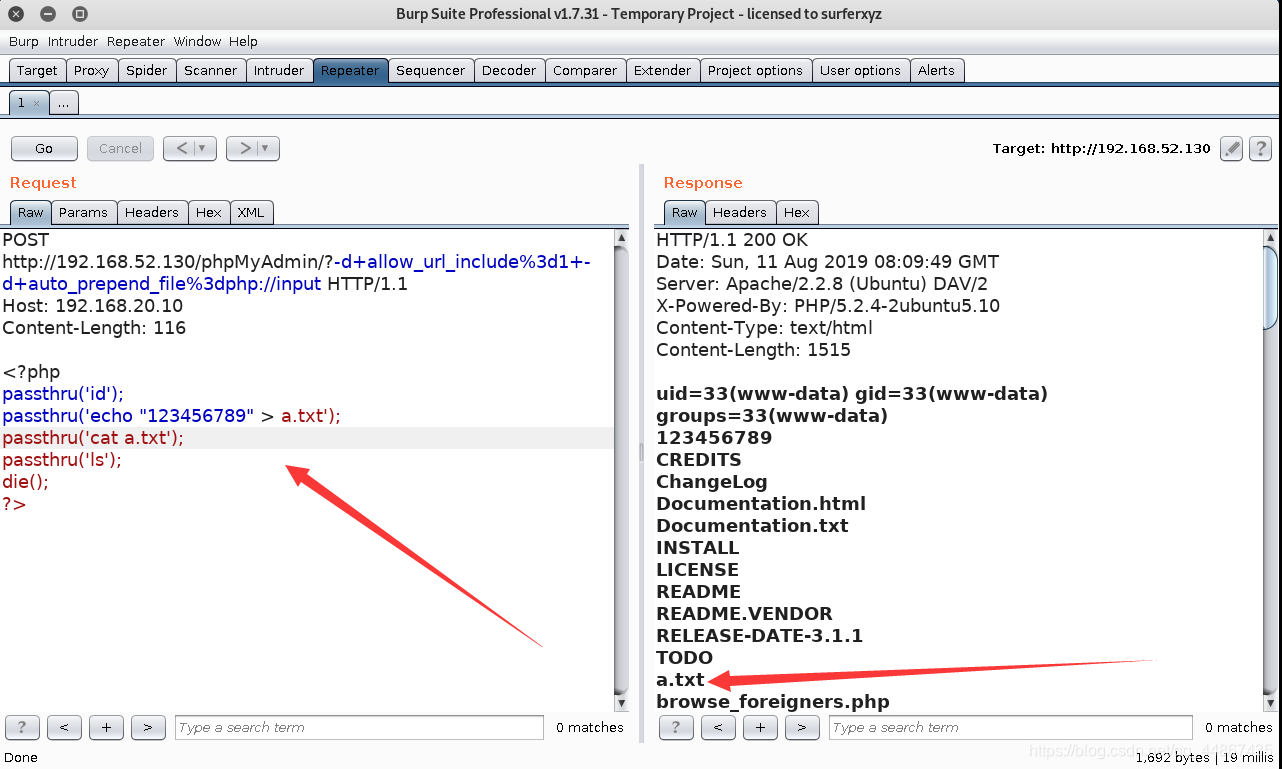Screen dimensions: 1282x769
Task: Click the '123456789' response output line
Action: point(714,438)
